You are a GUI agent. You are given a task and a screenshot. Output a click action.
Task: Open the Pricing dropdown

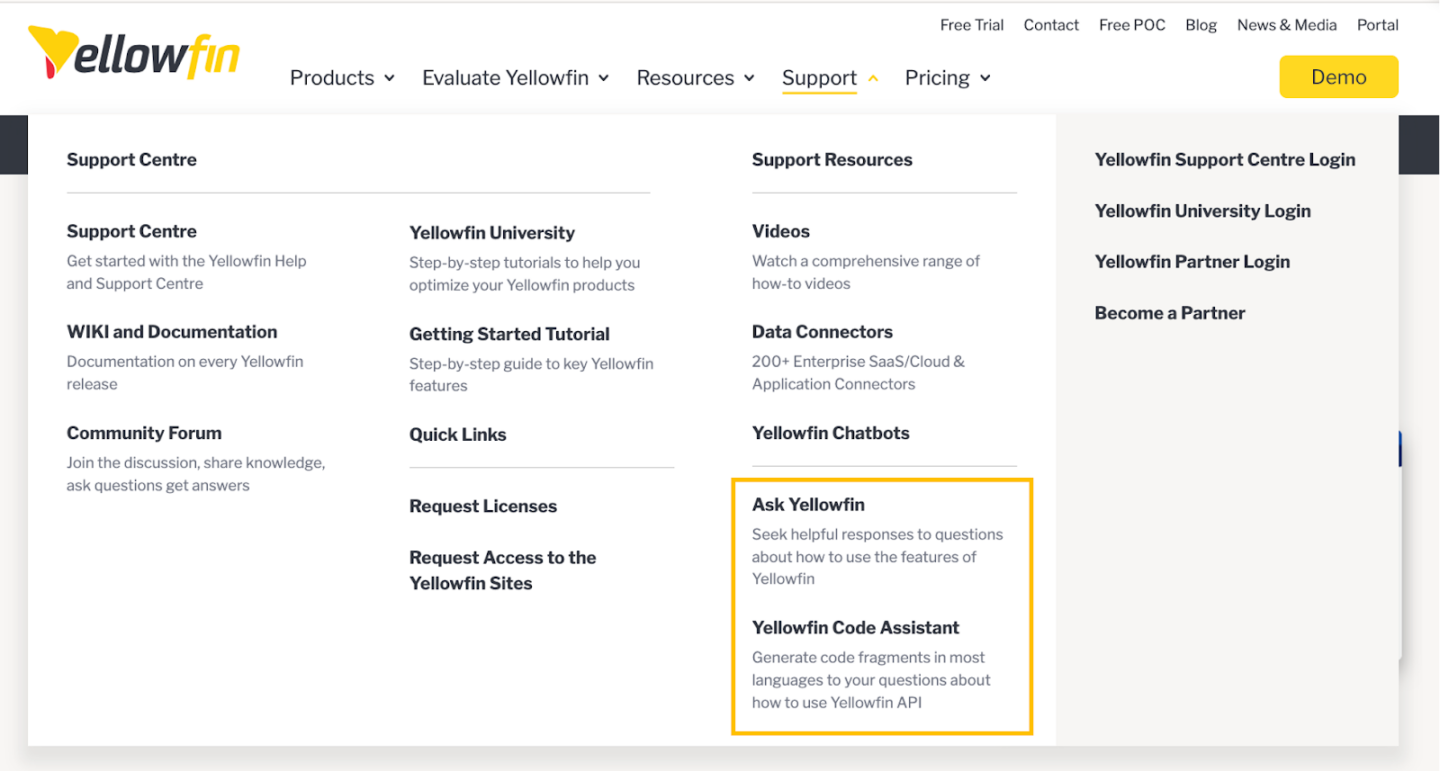[x=946, y=77]
